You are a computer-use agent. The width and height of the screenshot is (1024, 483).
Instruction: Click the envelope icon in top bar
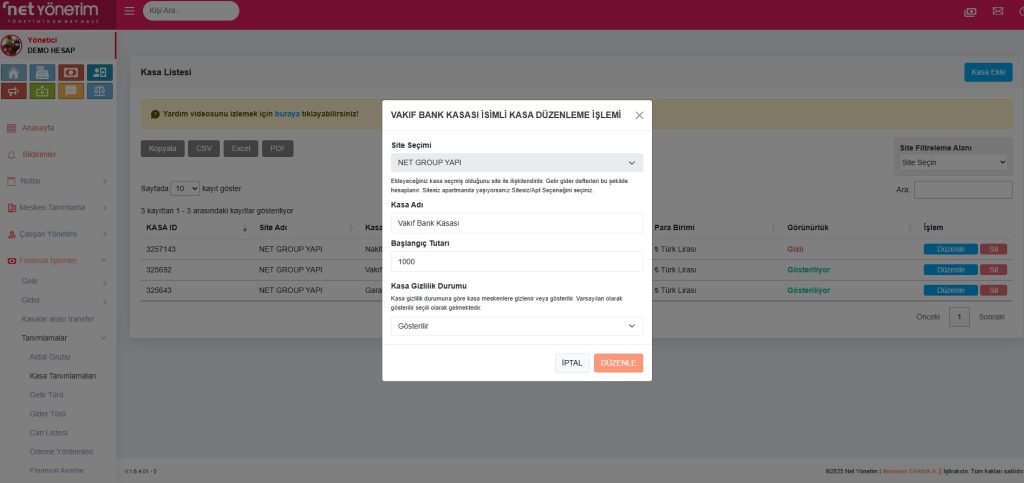997,11
